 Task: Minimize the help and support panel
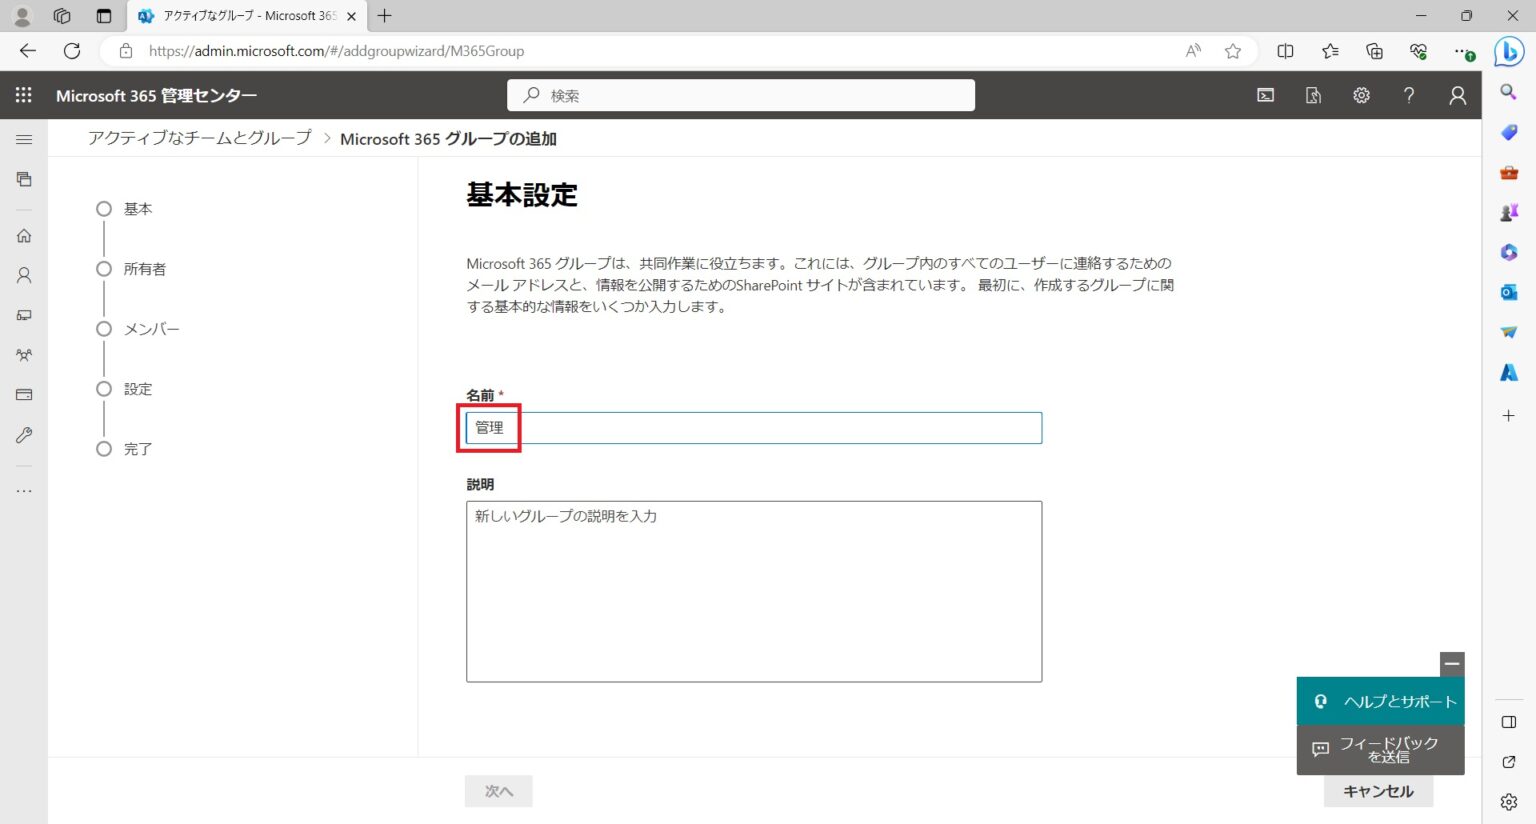1452,664
